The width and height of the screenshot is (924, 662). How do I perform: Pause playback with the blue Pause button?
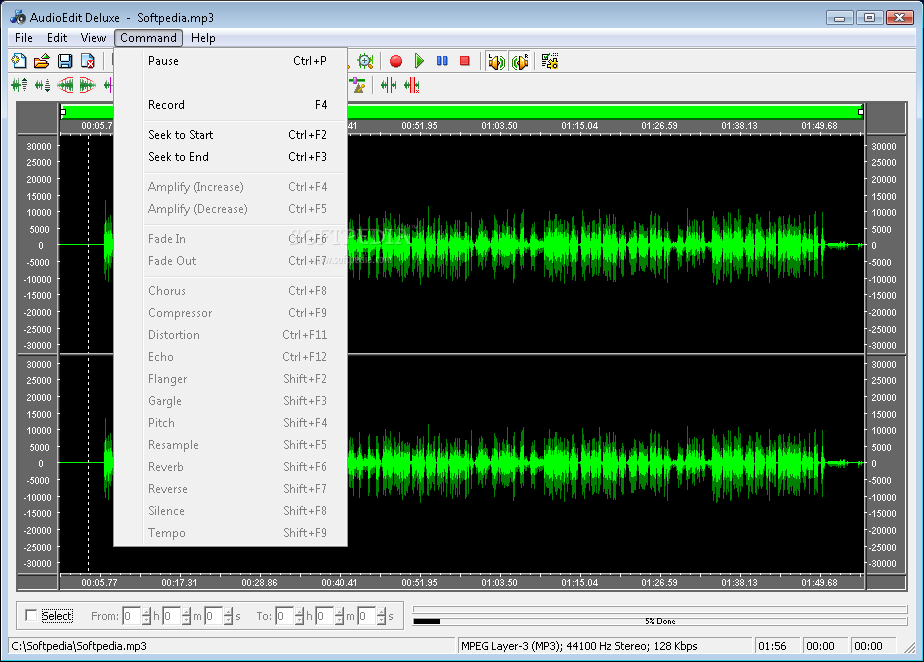coord(442,62)
